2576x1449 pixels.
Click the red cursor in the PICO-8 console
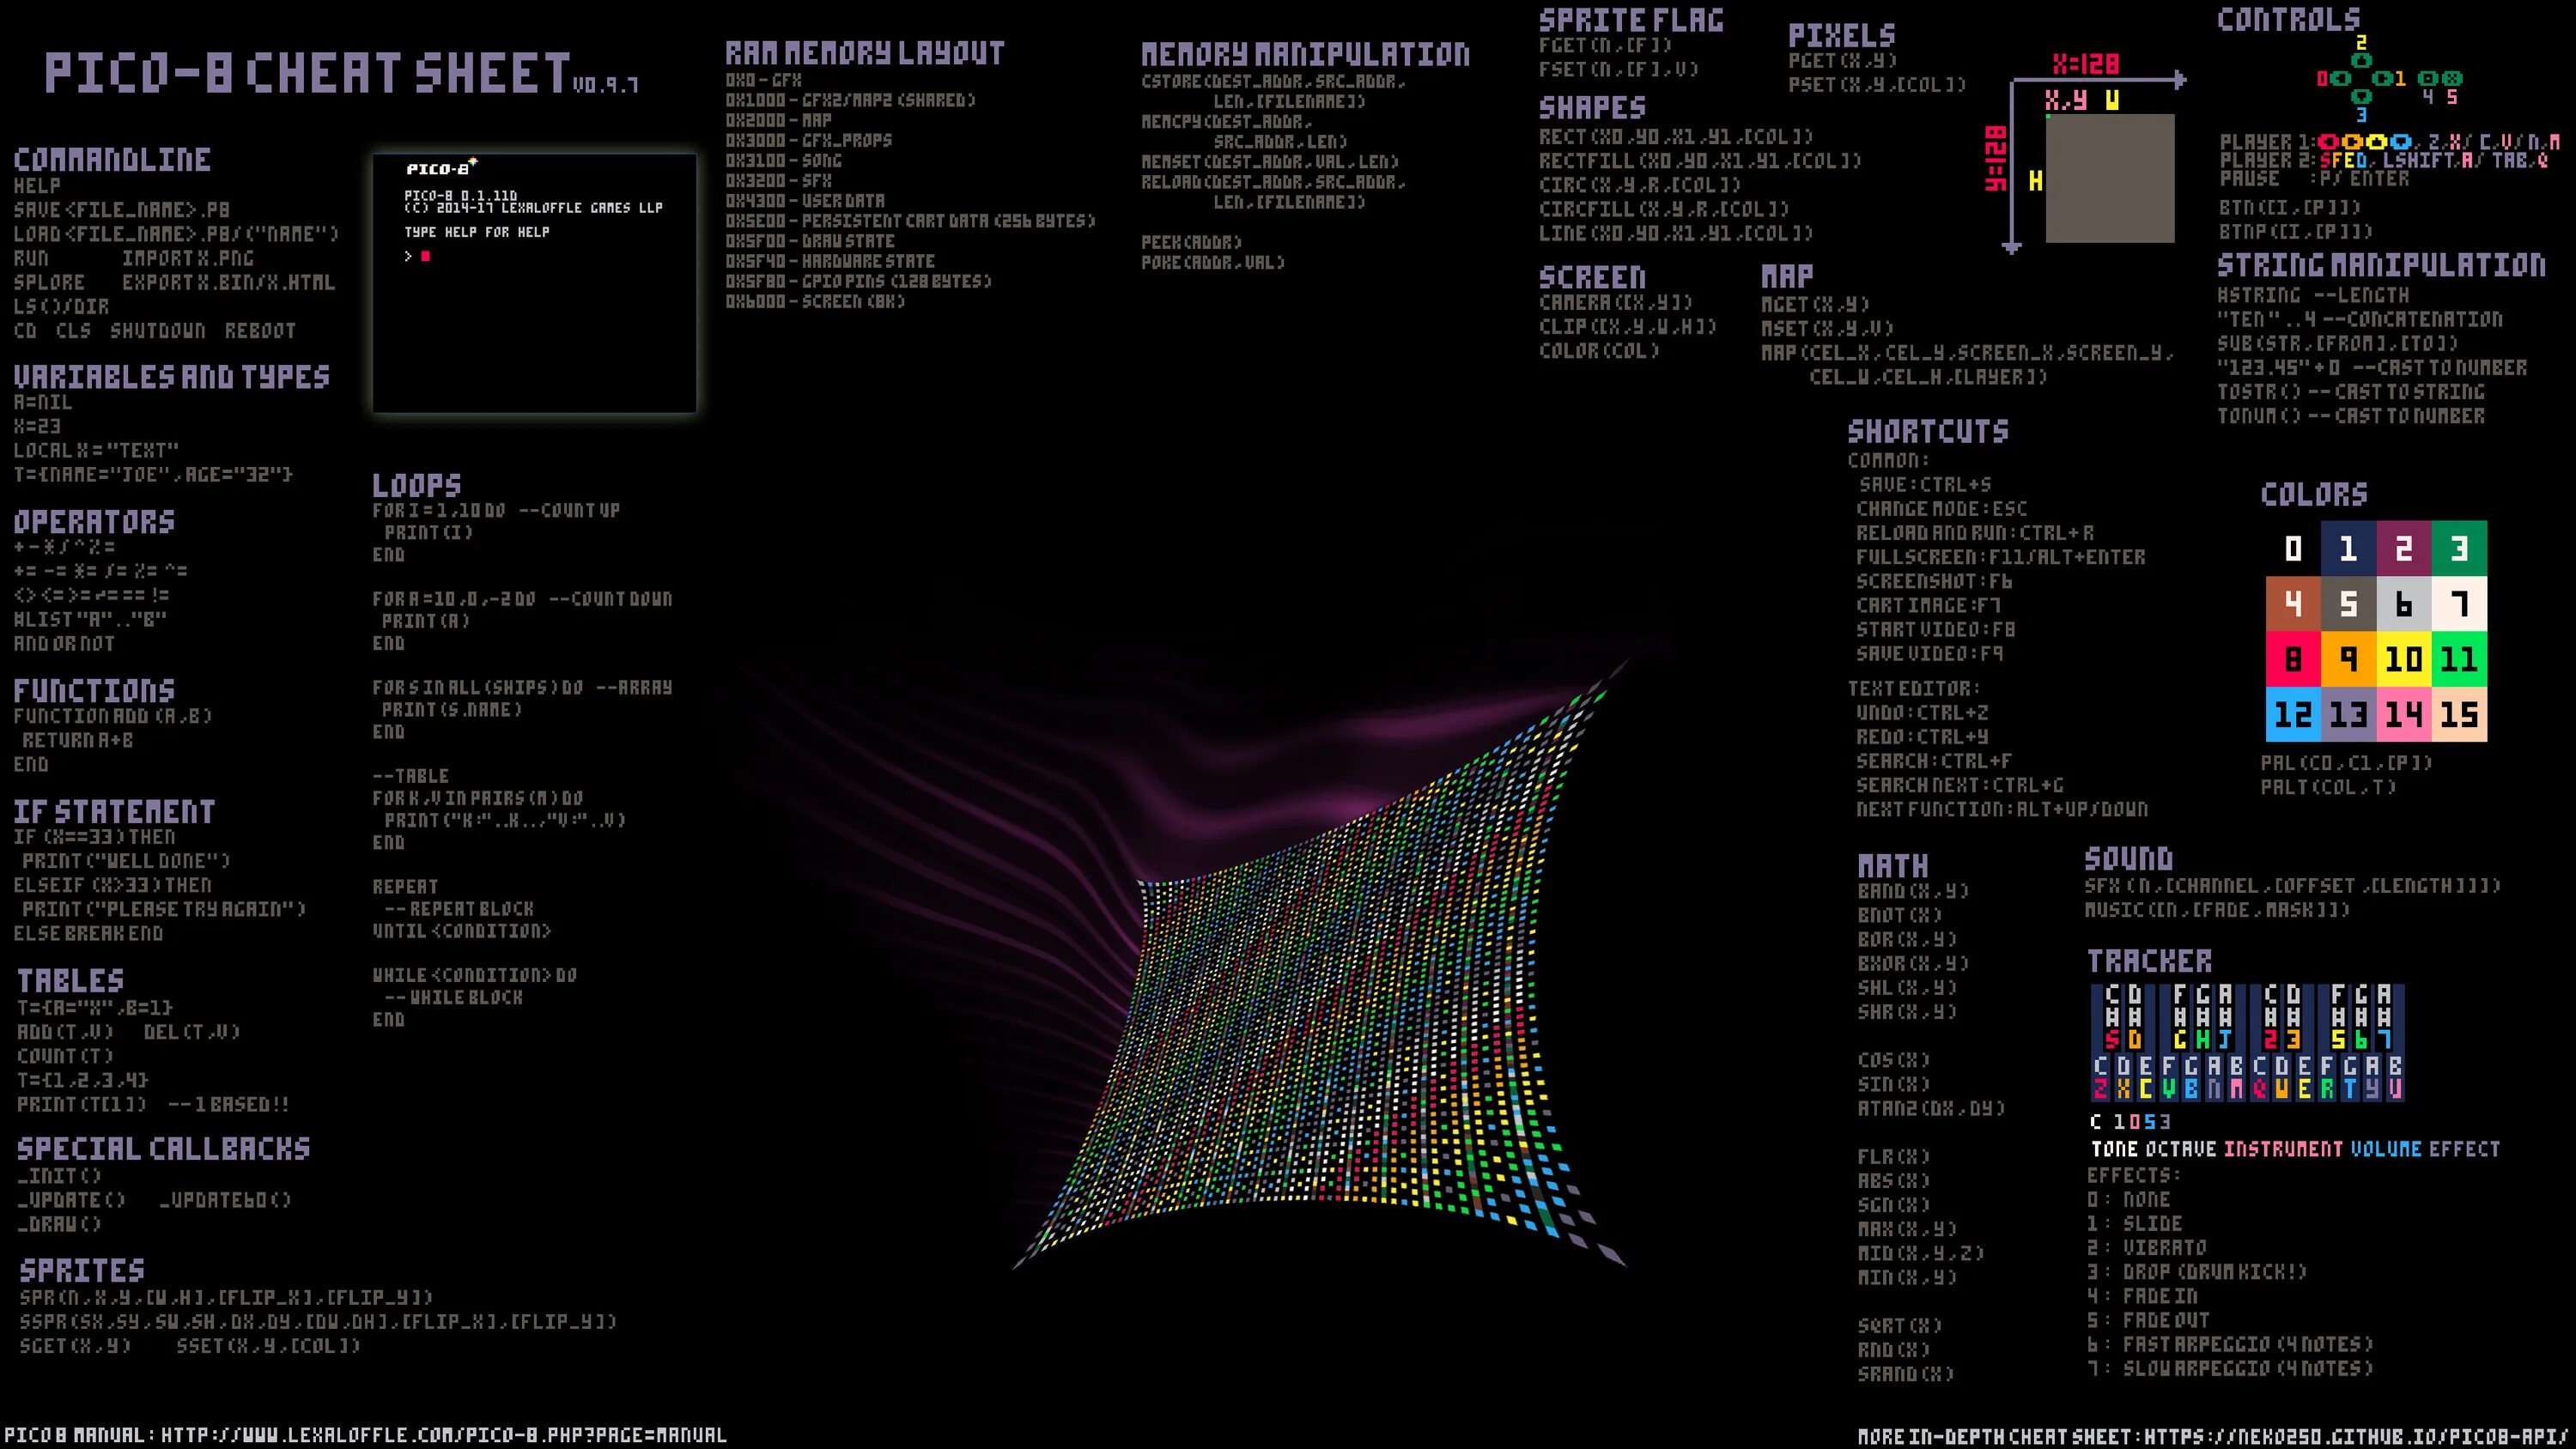425,257
